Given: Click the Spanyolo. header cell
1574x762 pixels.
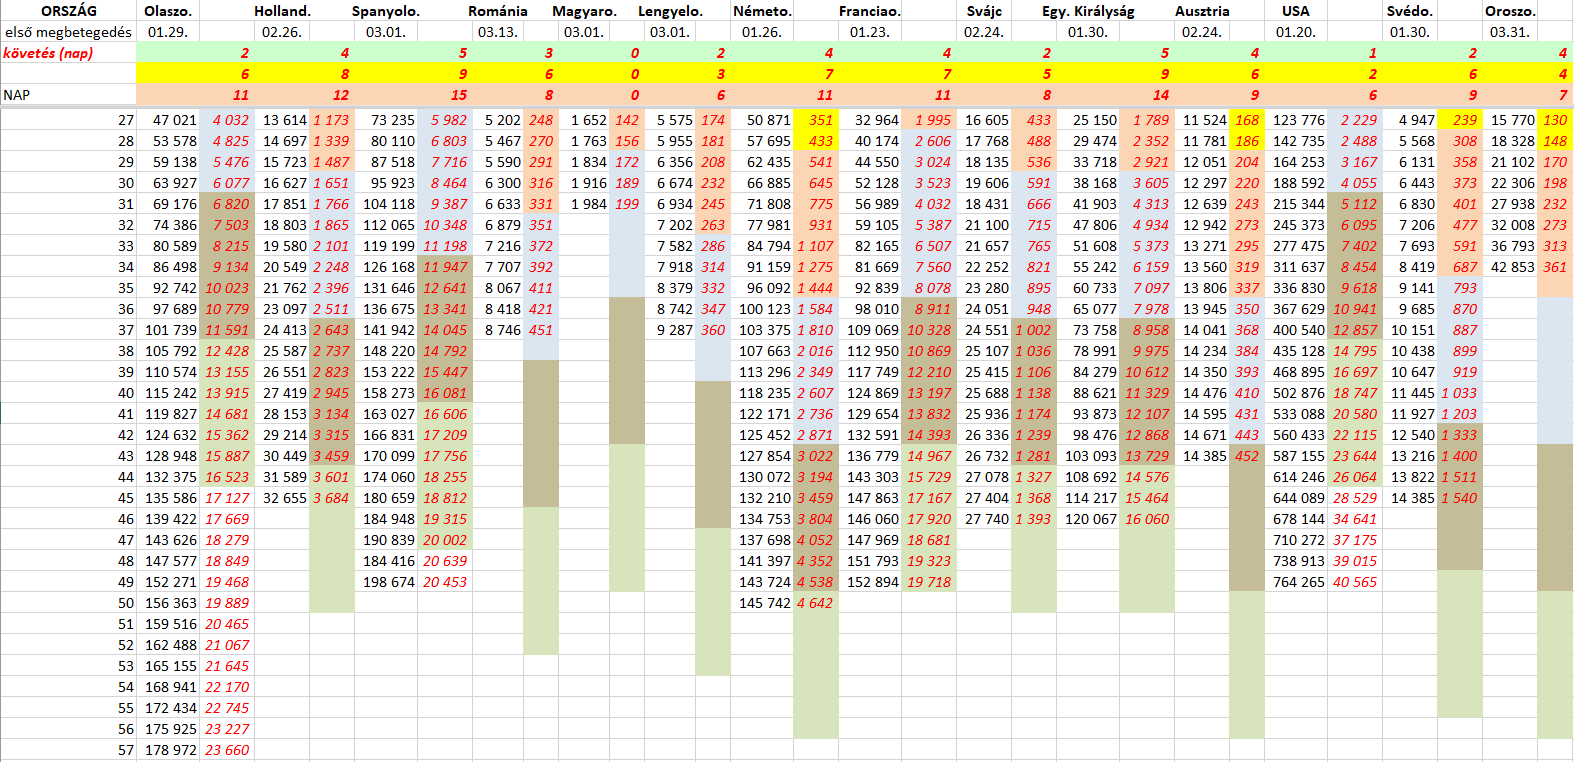Looking at the screenshot, I should point(386,11).
